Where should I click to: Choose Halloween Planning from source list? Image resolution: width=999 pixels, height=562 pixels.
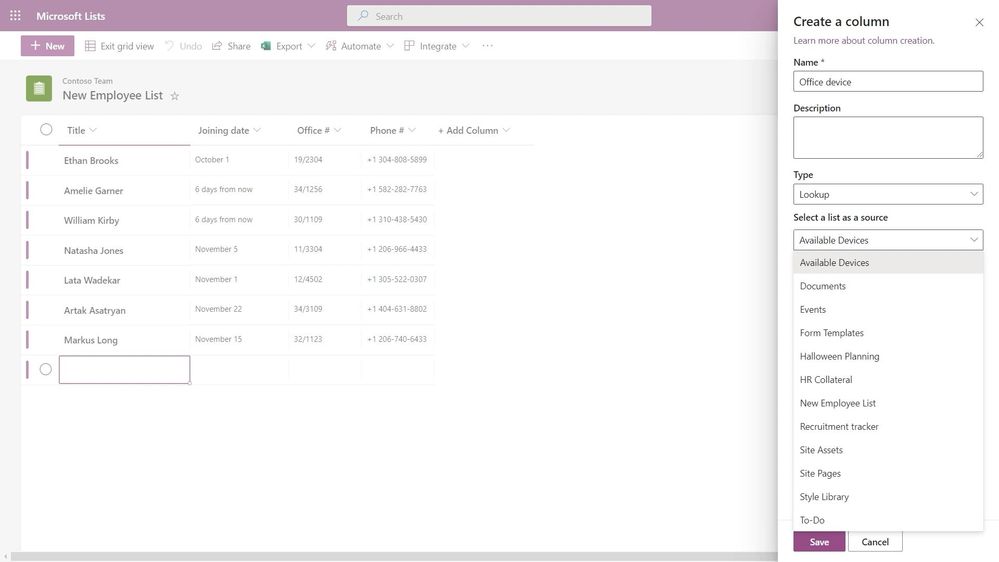pos(888,356)
